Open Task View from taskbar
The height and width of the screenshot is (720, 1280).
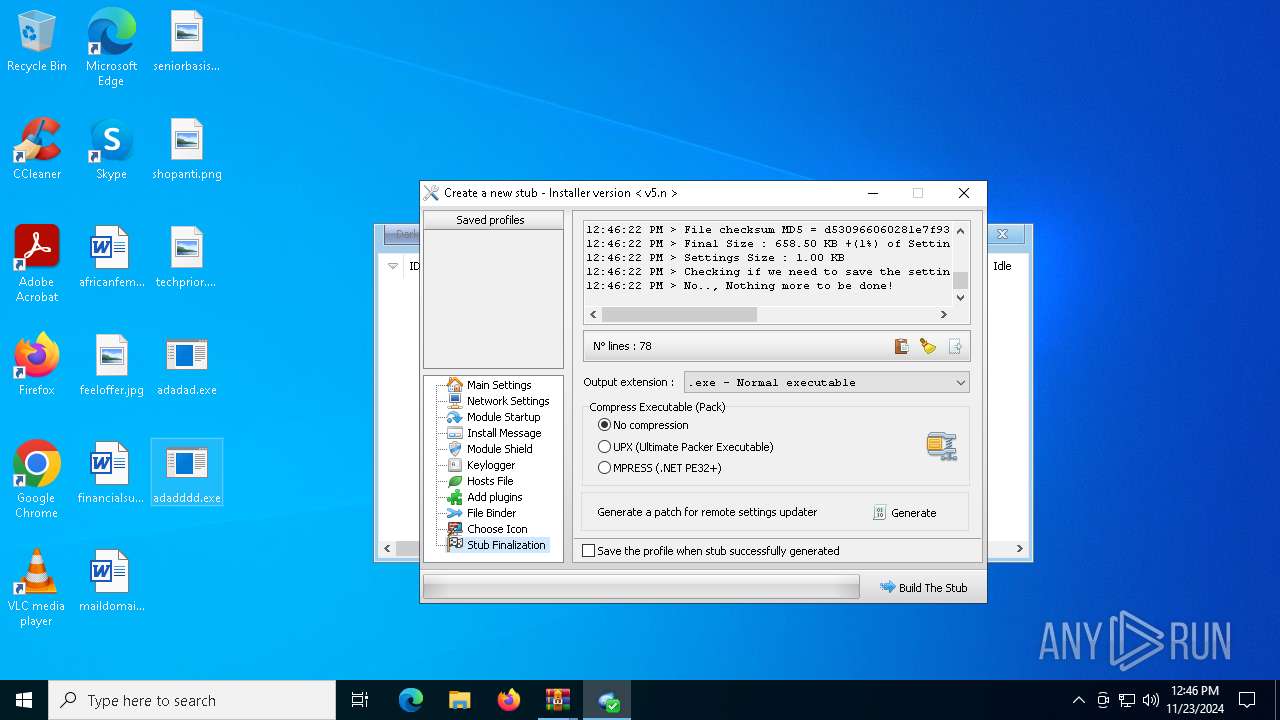360,700
